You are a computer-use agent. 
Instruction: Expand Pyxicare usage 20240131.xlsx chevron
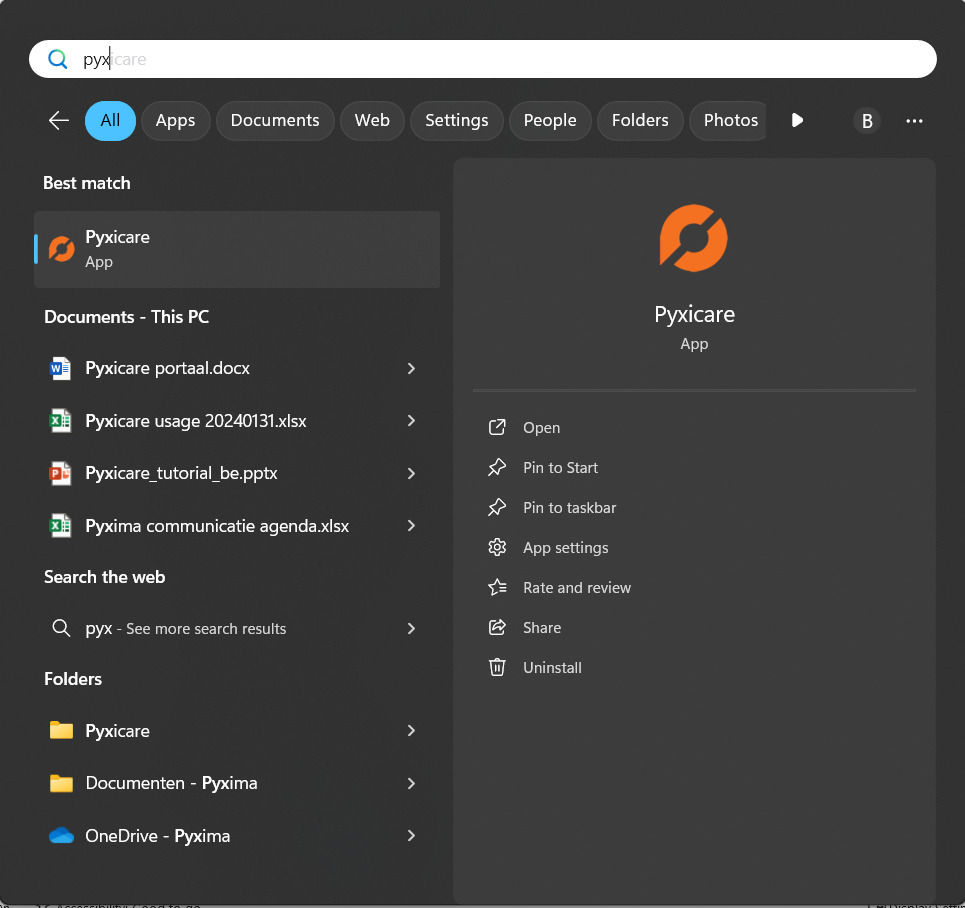[411, 421]
